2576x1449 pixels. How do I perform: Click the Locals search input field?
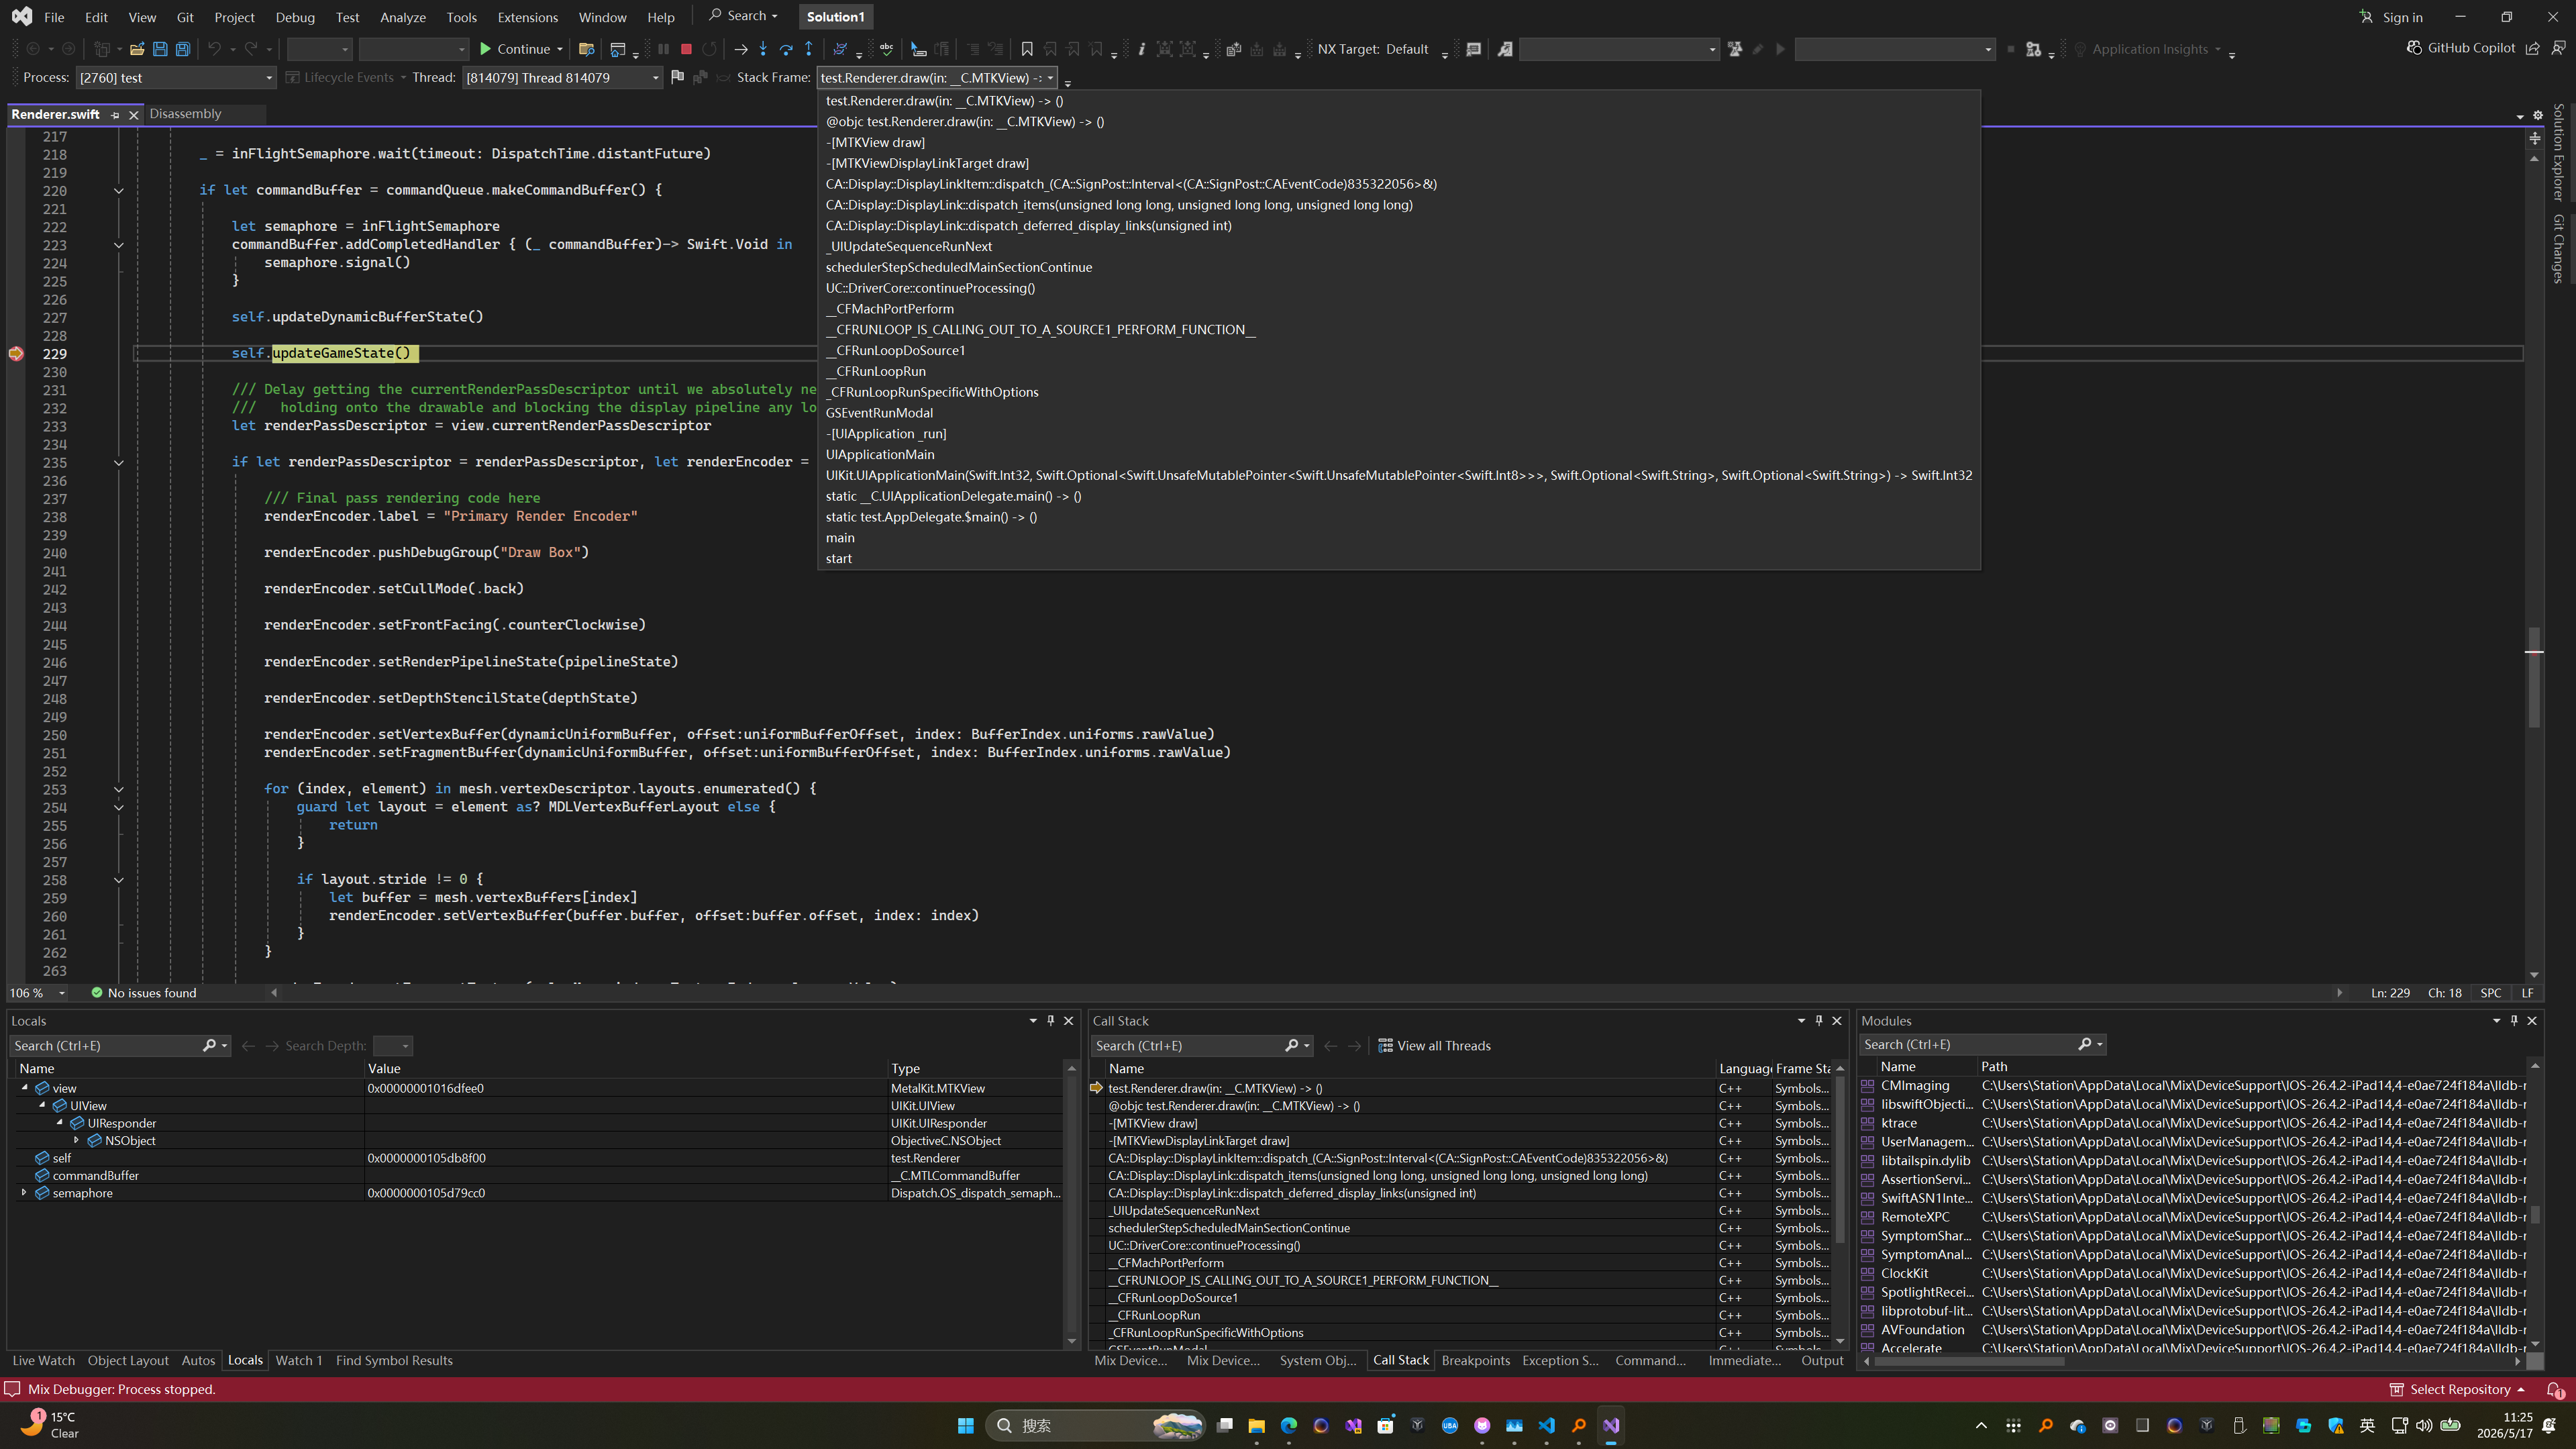pos(106,1045)
